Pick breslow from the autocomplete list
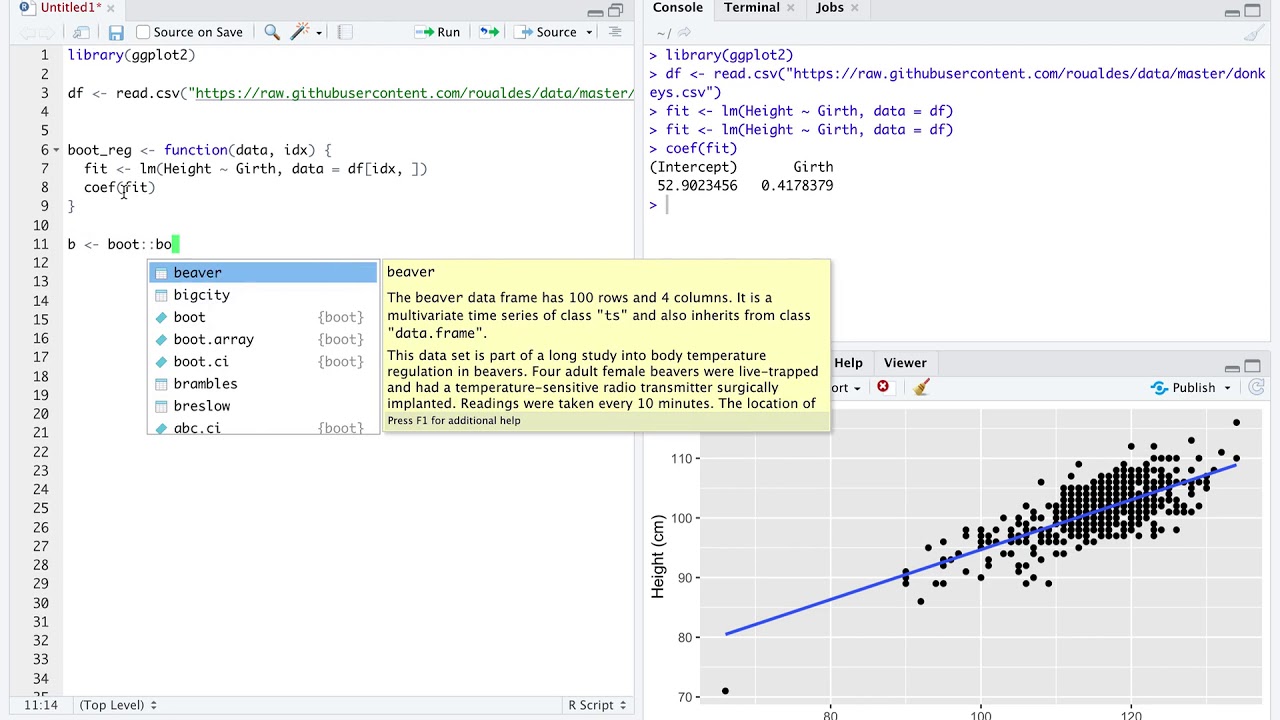The image size is (1280, 720). pyautogui.click(x=263, y=406)
